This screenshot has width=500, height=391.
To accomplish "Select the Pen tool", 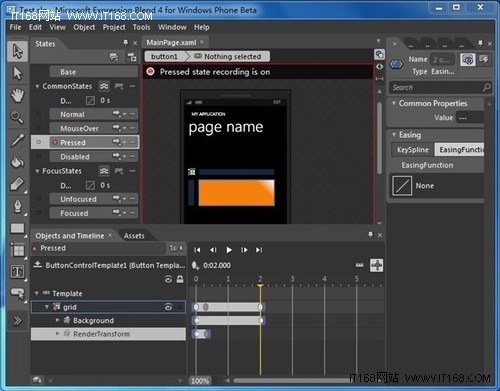I will [17, 206].
